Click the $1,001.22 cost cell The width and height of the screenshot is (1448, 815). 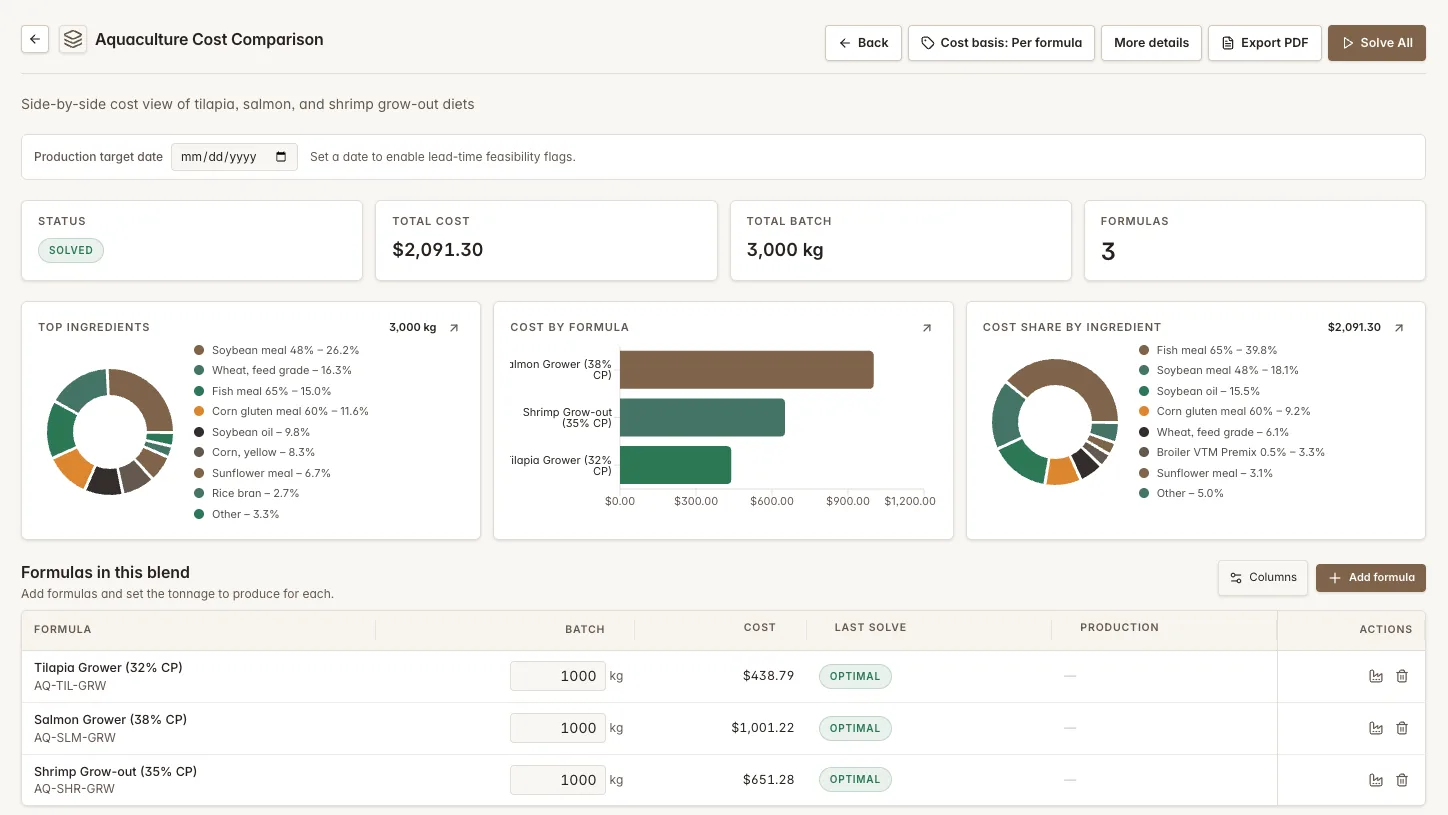point(763,728)
